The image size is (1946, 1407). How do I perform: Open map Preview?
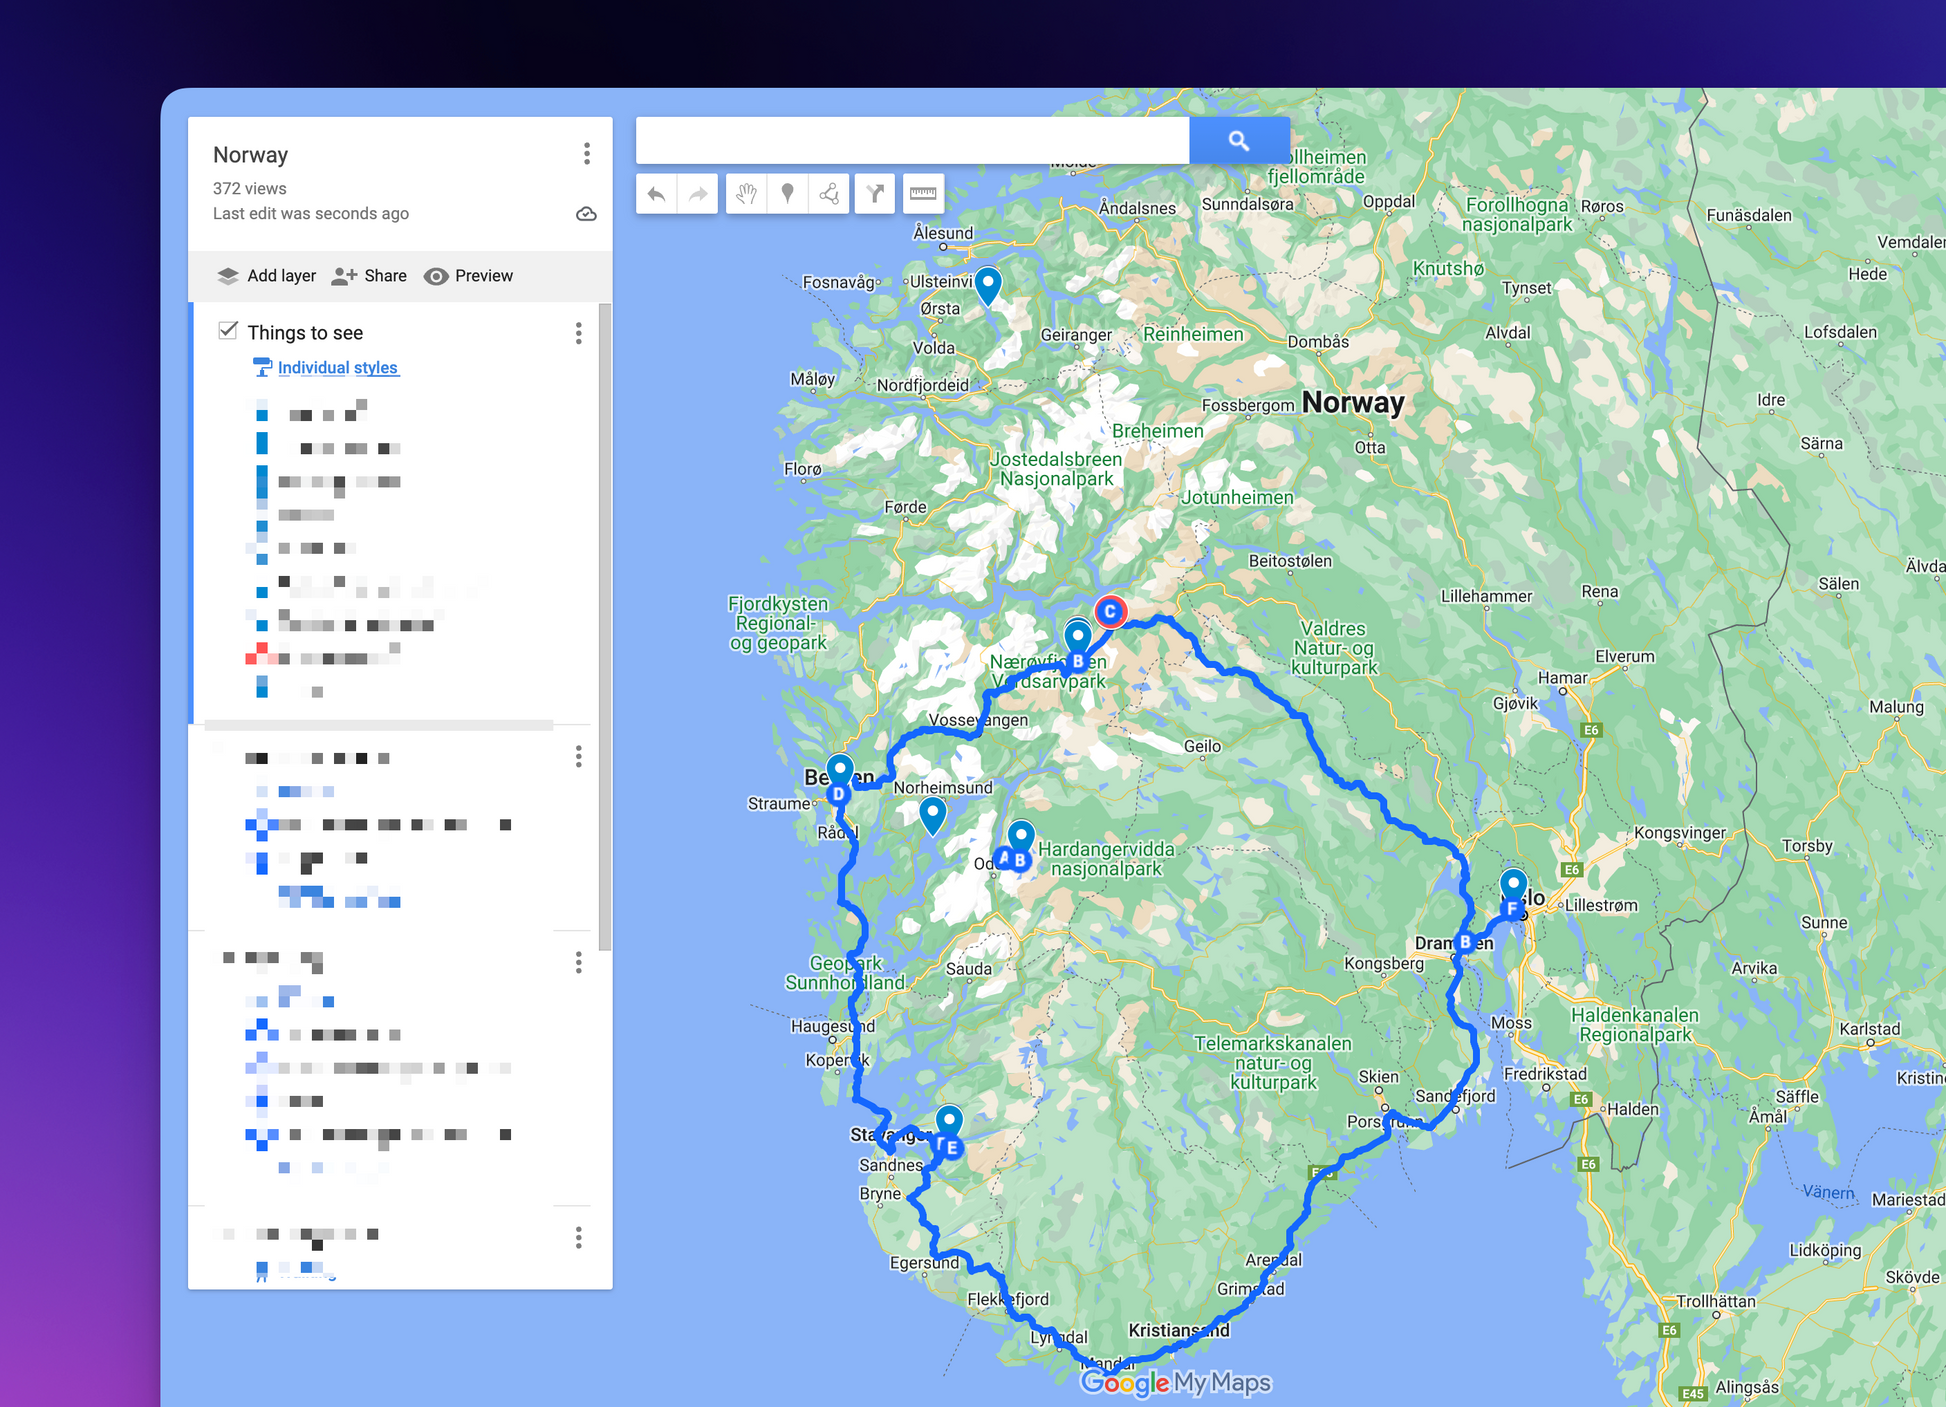tap(469, 276)
